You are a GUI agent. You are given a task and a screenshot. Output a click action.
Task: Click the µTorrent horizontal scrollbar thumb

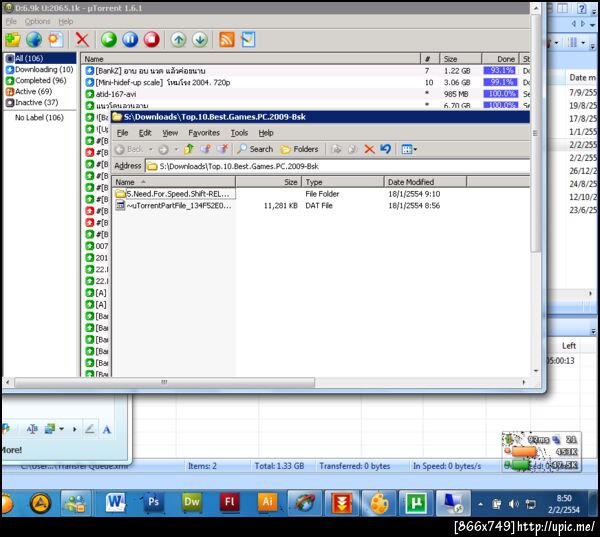click(165, 382)
